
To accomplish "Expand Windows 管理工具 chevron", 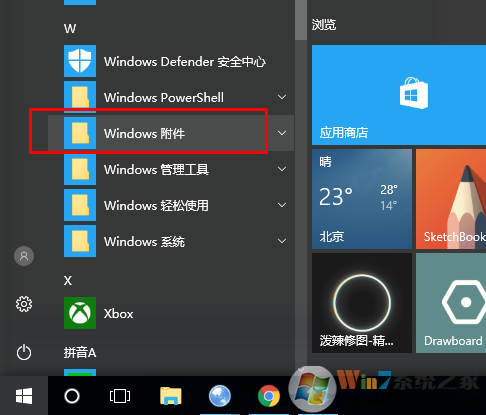I will tap(282, 169).
